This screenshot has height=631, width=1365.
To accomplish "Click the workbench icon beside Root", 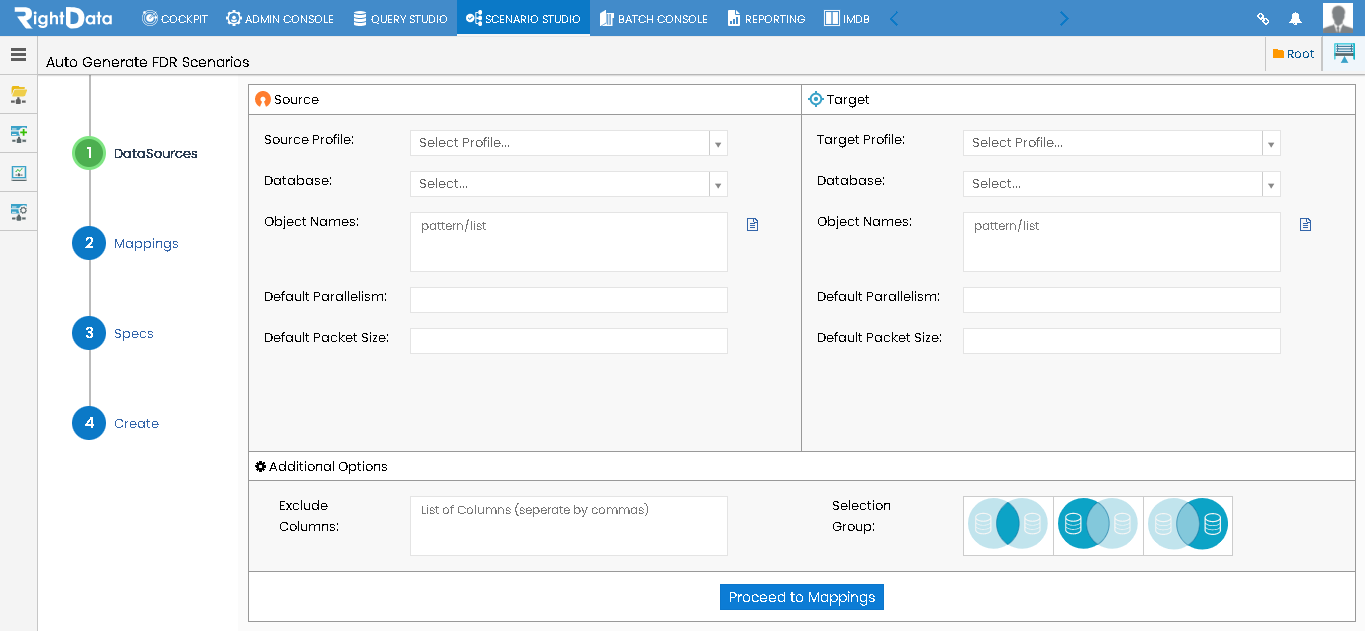I will (1343, 53).
